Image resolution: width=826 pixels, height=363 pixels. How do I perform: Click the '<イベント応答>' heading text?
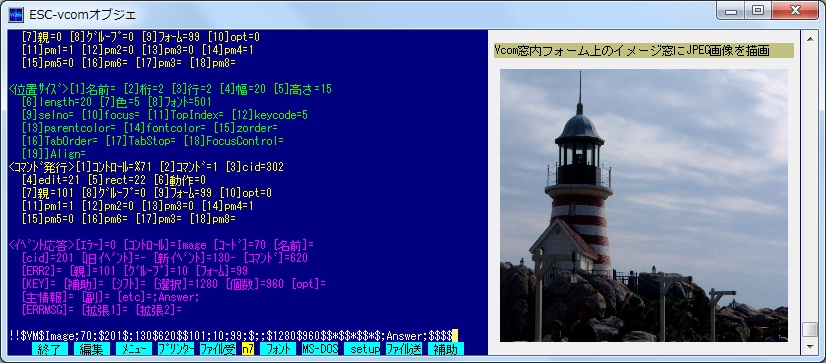(42, 245)
